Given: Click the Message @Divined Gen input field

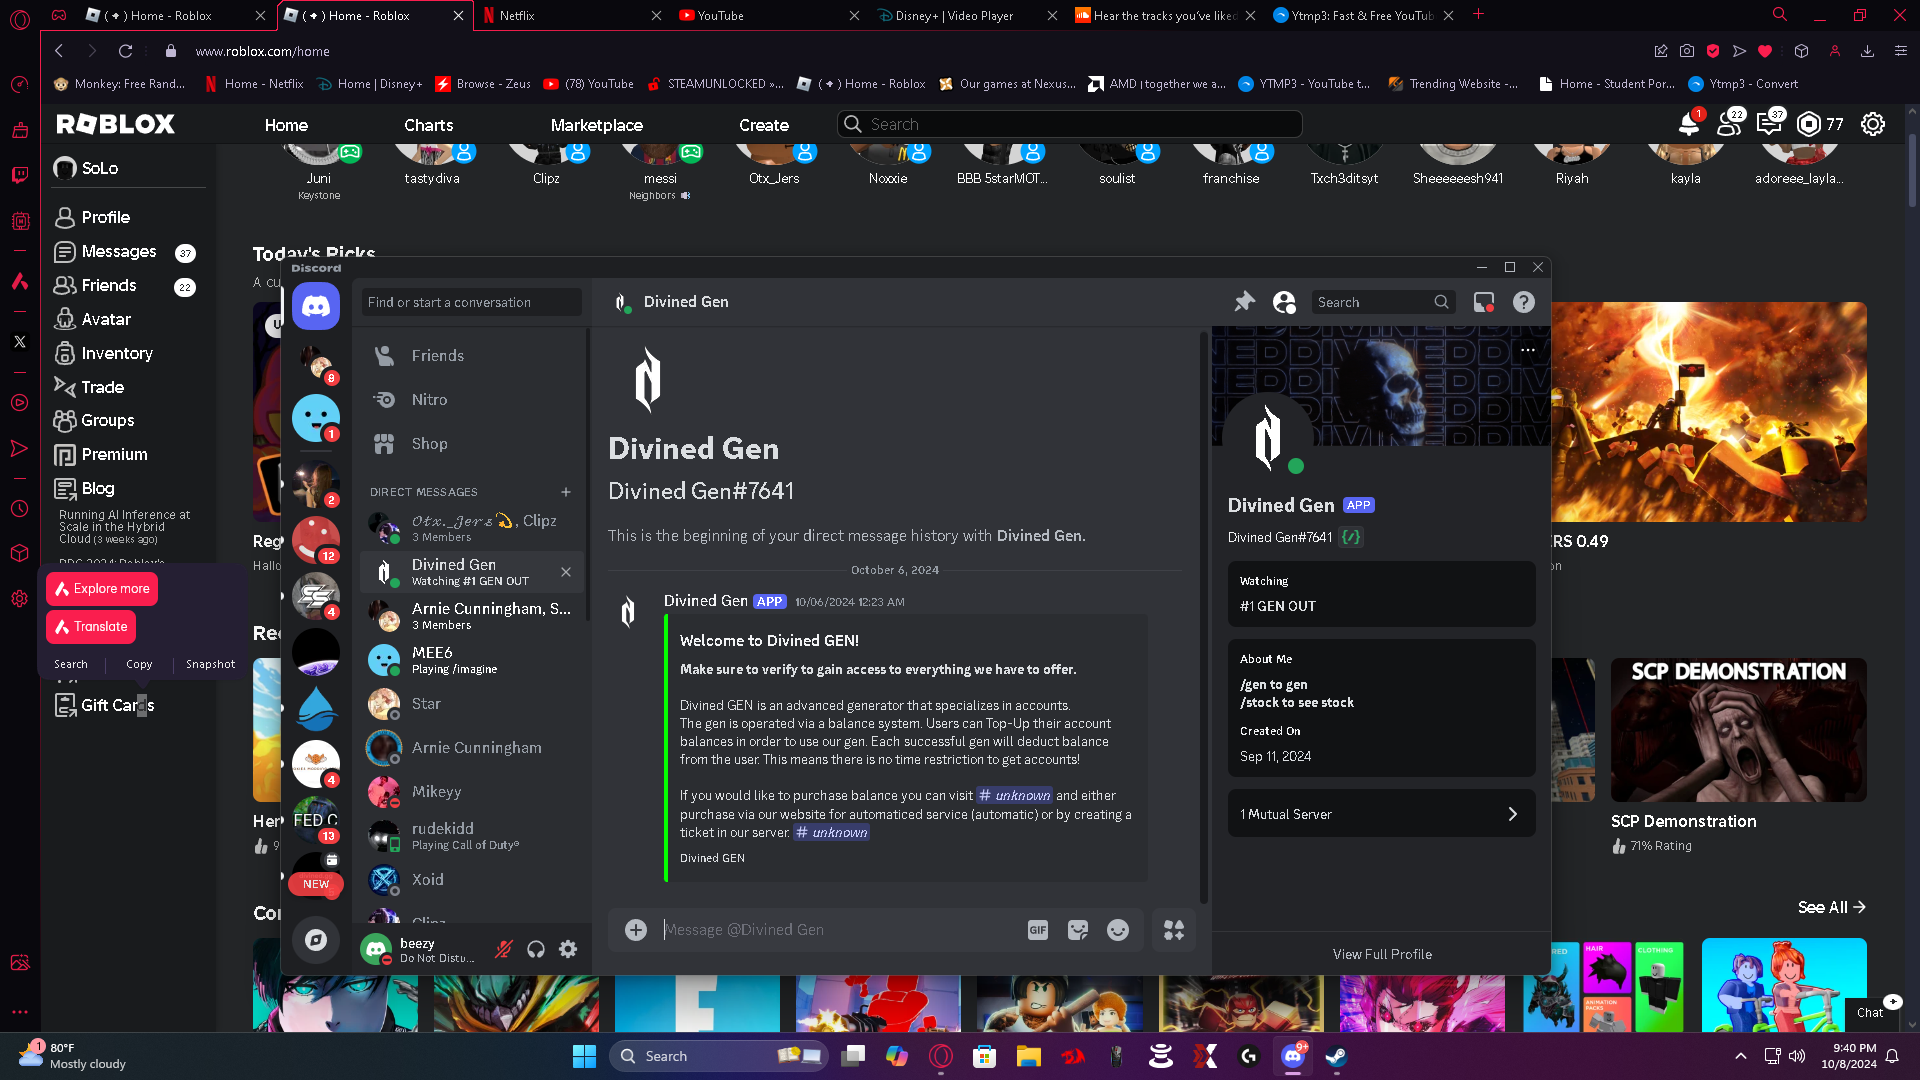Looking at the screenshot, I should pos(840,930).
